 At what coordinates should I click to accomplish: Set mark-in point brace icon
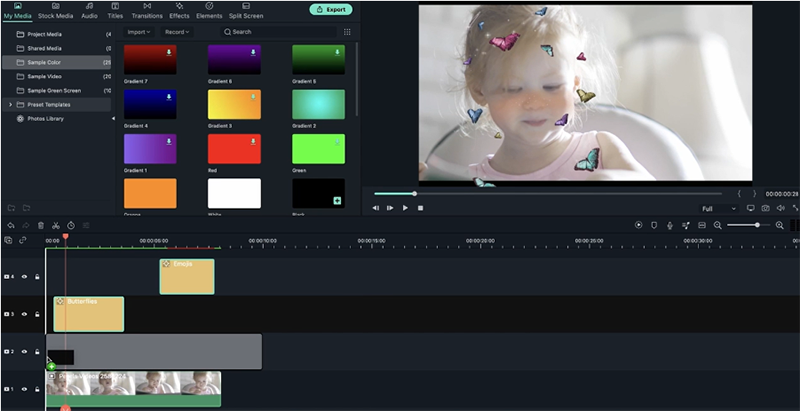click(739, 194)
